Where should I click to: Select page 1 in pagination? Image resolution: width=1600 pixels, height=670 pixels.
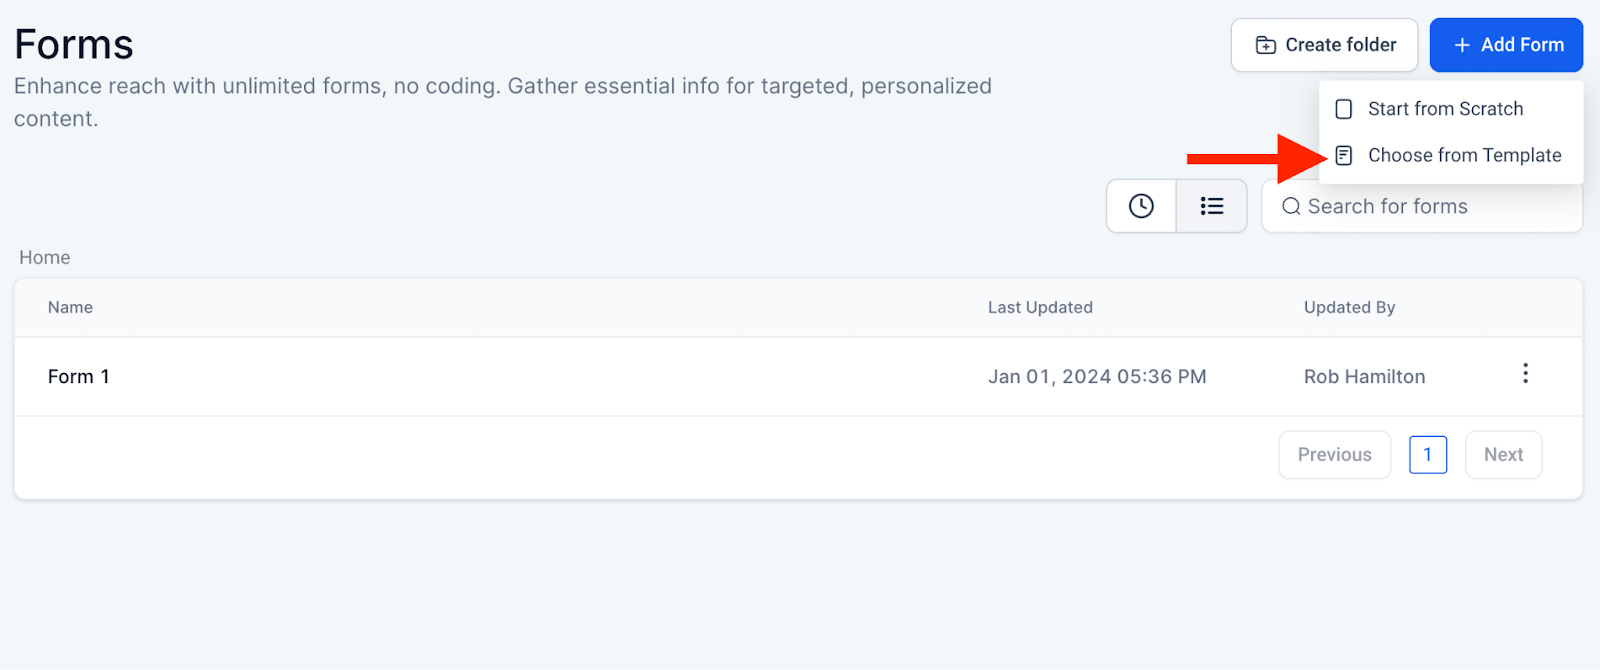1428,455
